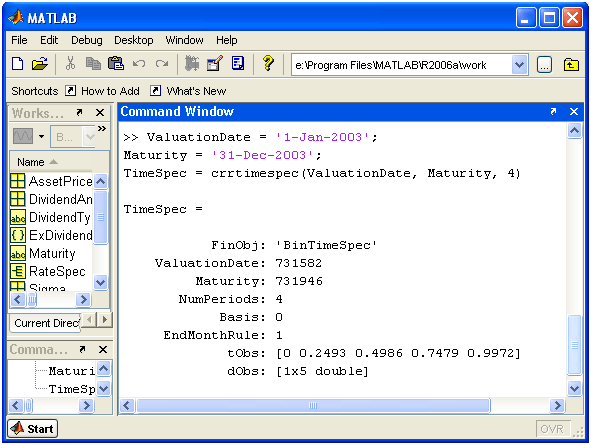Click the How to Add shortcut link
The image size is (591, 445).
[x=110, y=91]
